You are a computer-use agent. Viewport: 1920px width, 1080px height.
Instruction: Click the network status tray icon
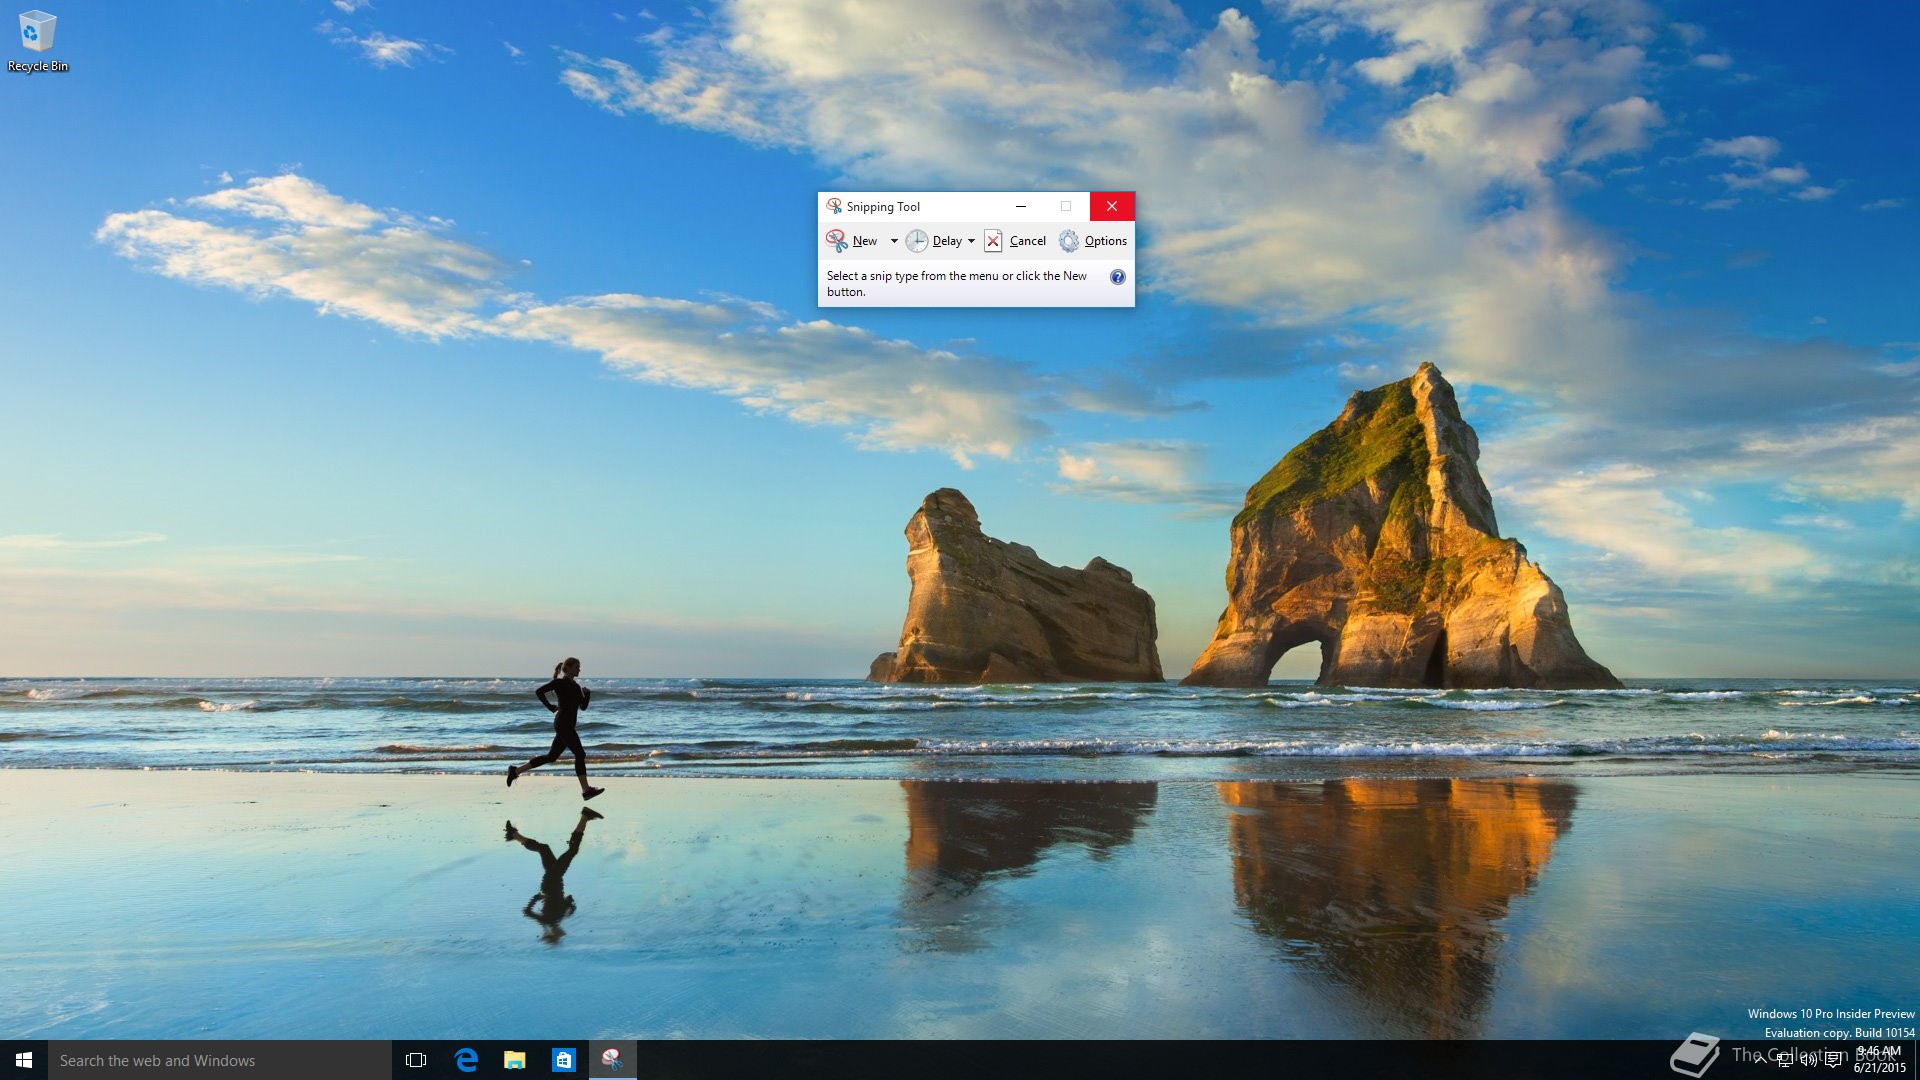coord(1784,1060)
